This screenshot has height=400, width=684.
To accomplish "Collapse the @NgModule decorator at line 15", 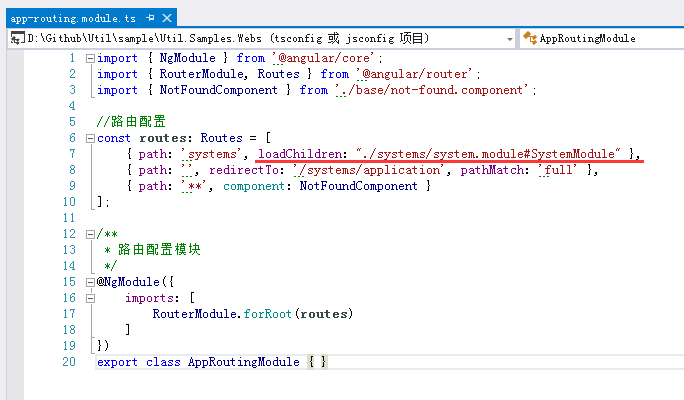I will coord(90,282).
